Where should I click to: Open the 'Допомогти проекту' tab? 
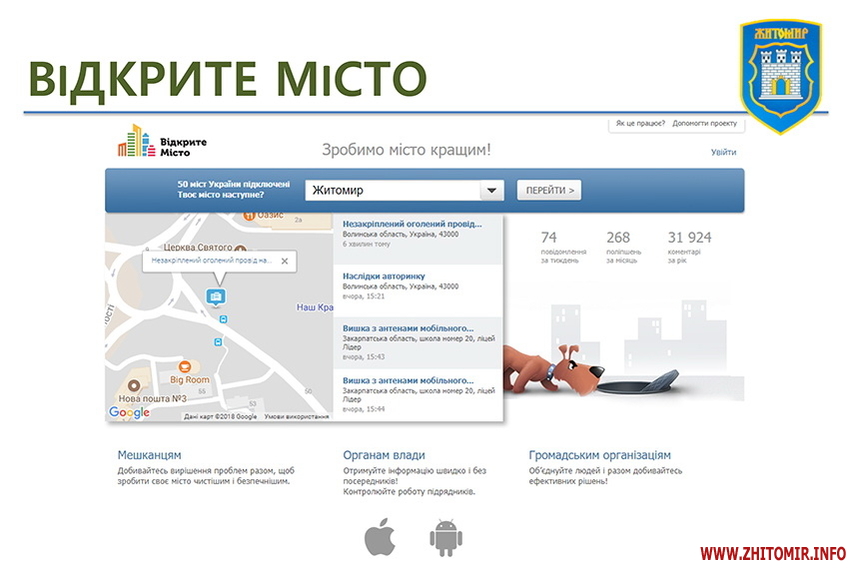704,124
